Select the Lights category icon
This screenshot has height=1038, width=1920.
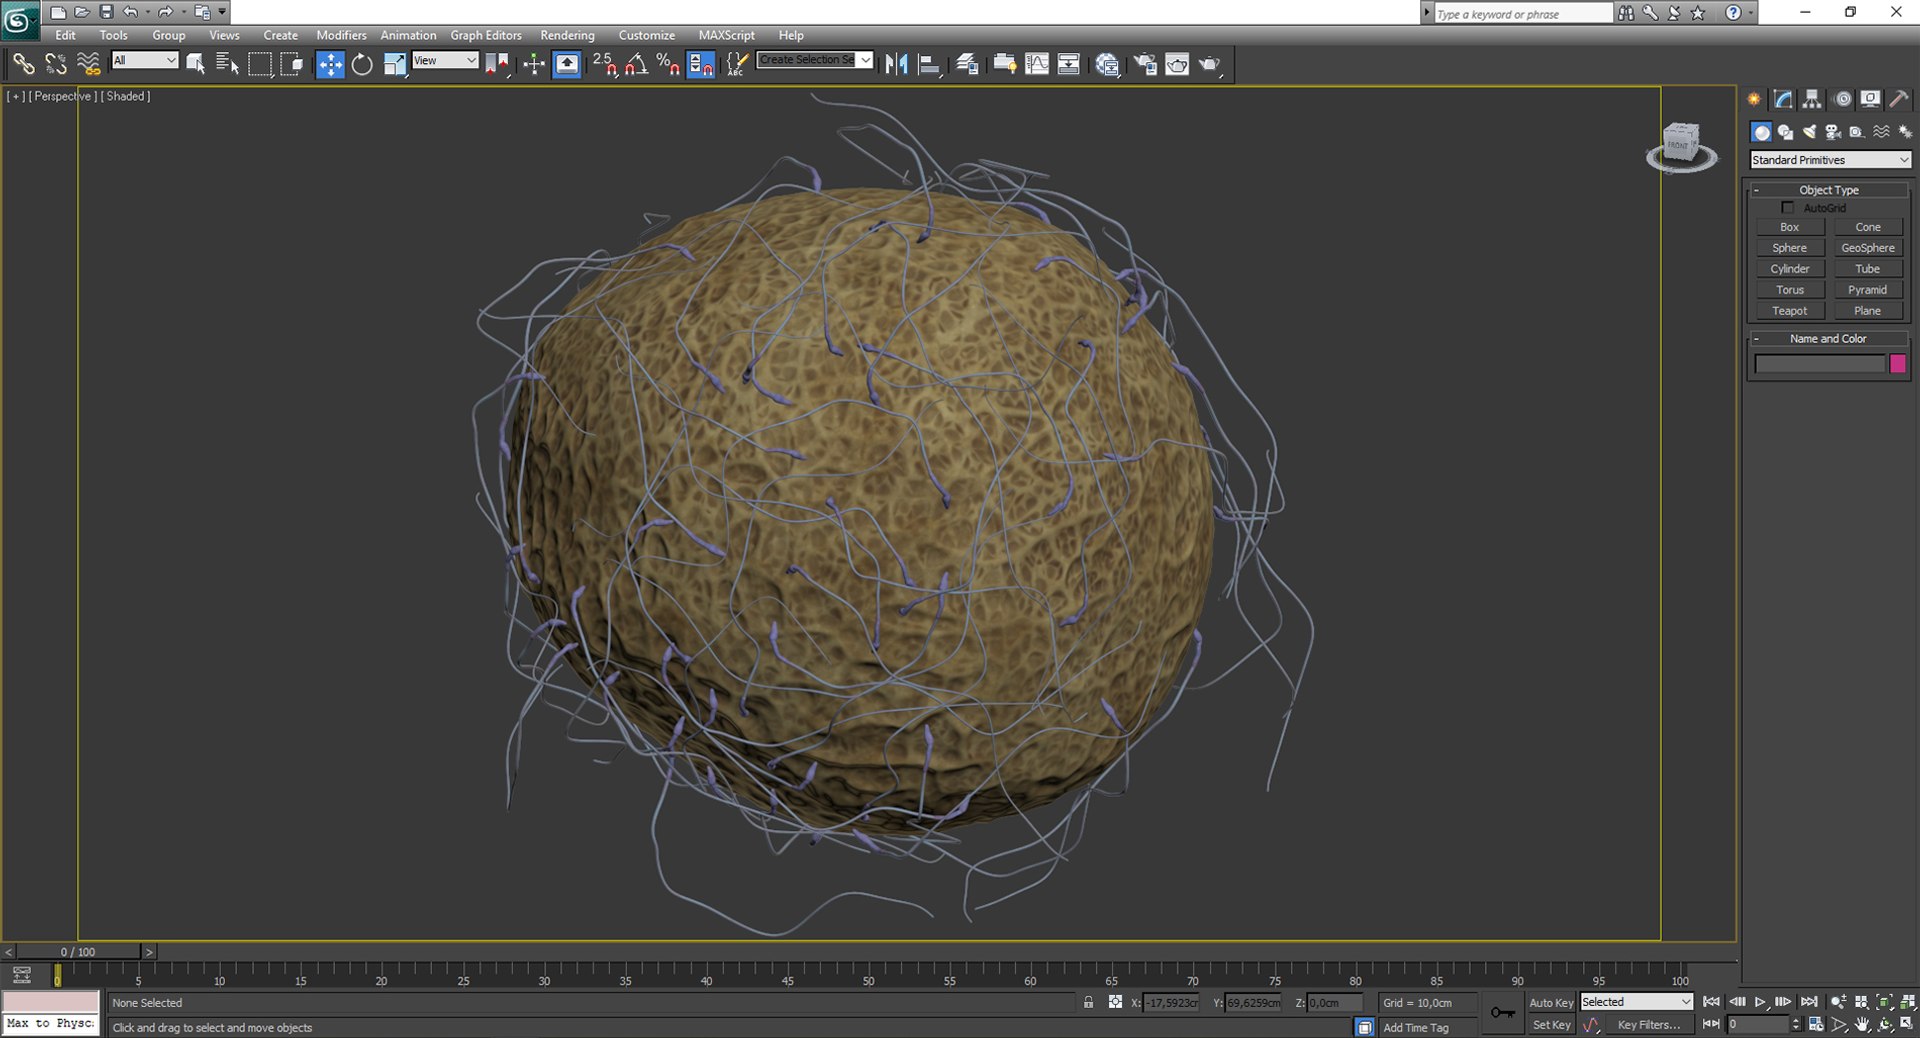point(1810,132)
